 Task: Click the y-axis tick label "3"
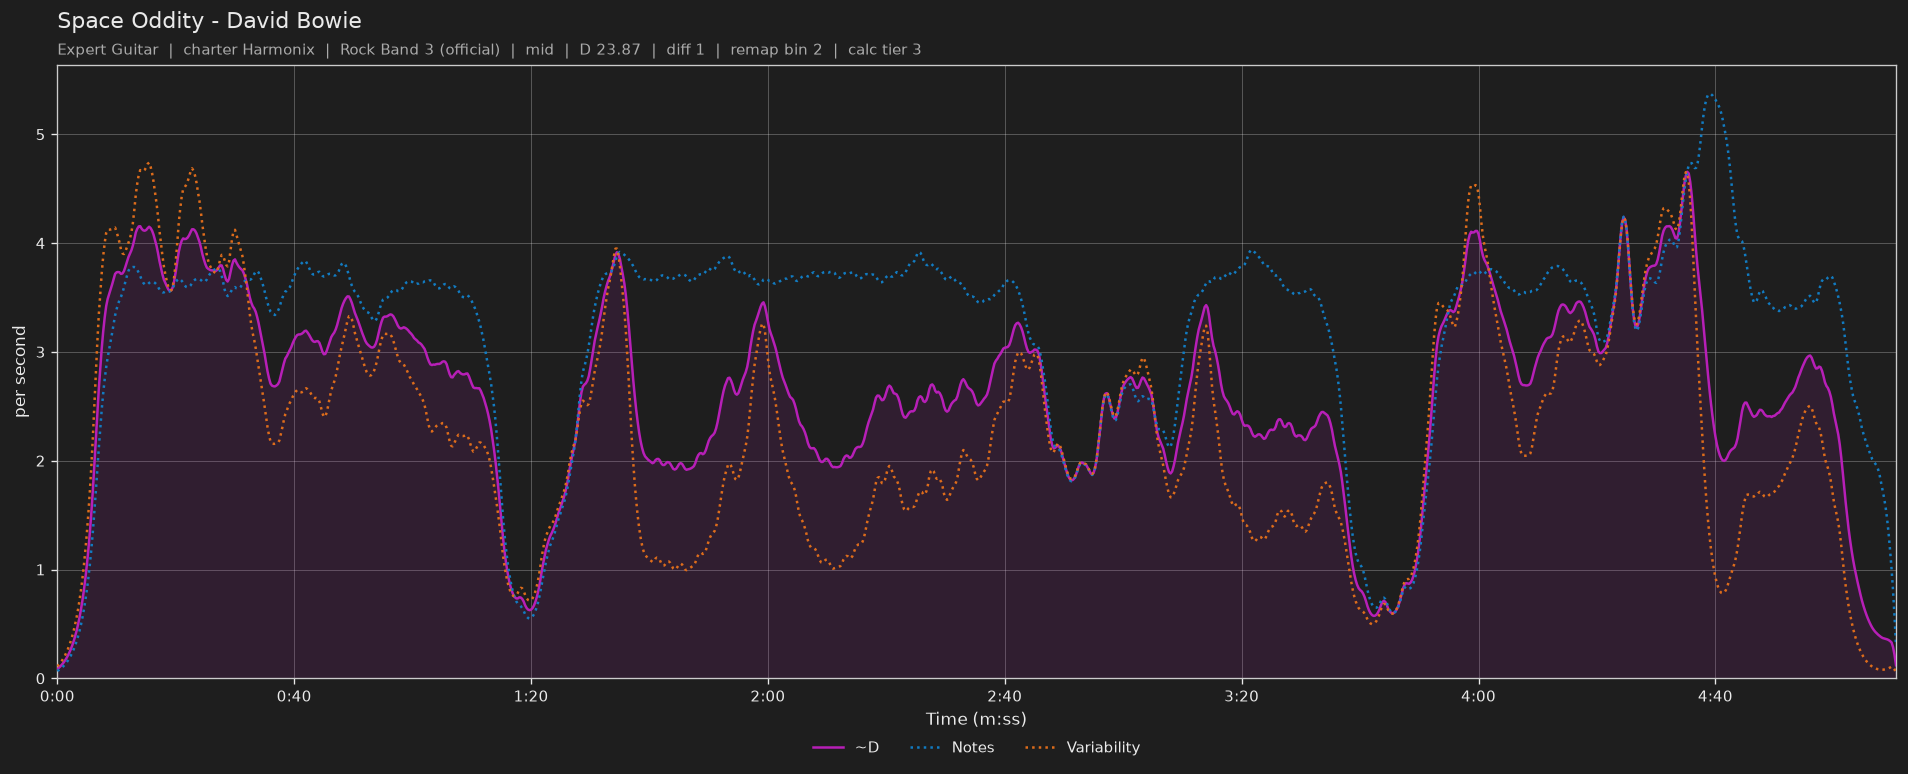[x=43, y=353]
